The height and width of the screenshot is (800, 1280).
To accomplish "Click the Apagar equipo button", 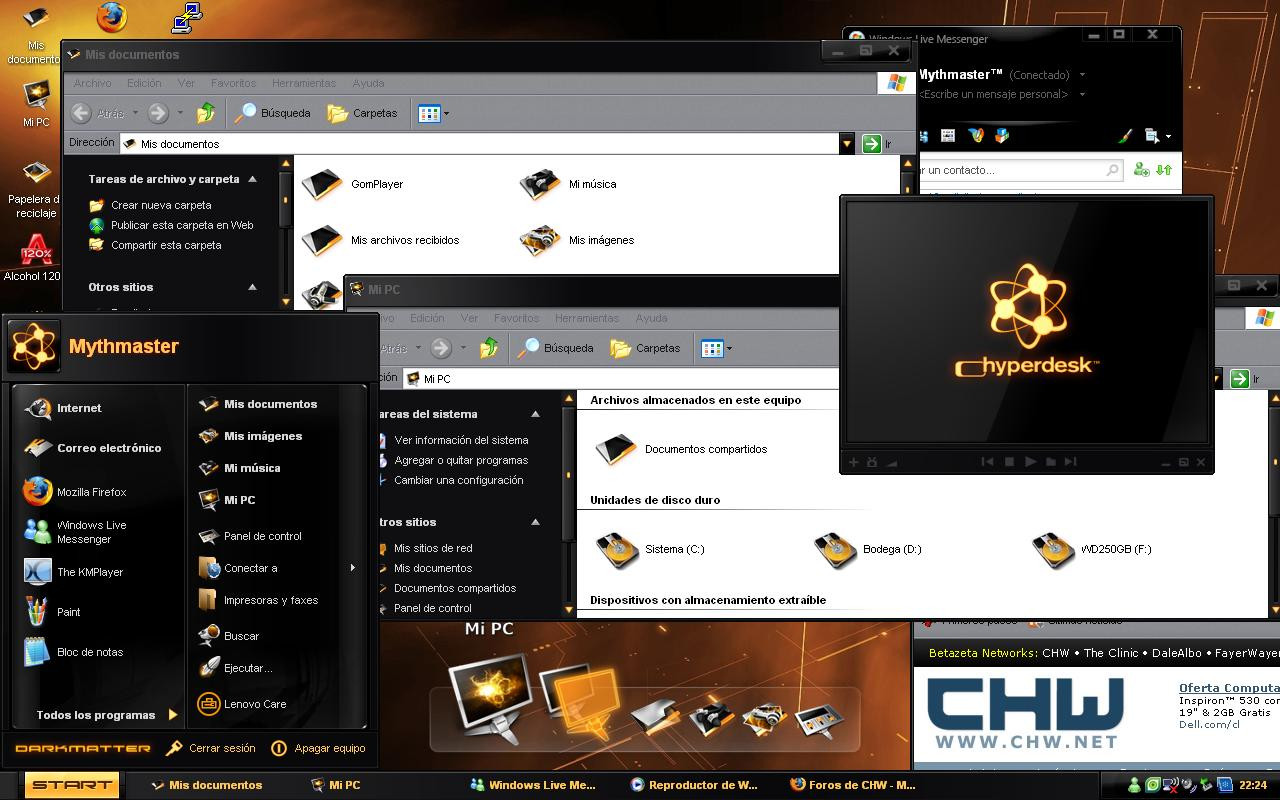I will coord(319,748).
